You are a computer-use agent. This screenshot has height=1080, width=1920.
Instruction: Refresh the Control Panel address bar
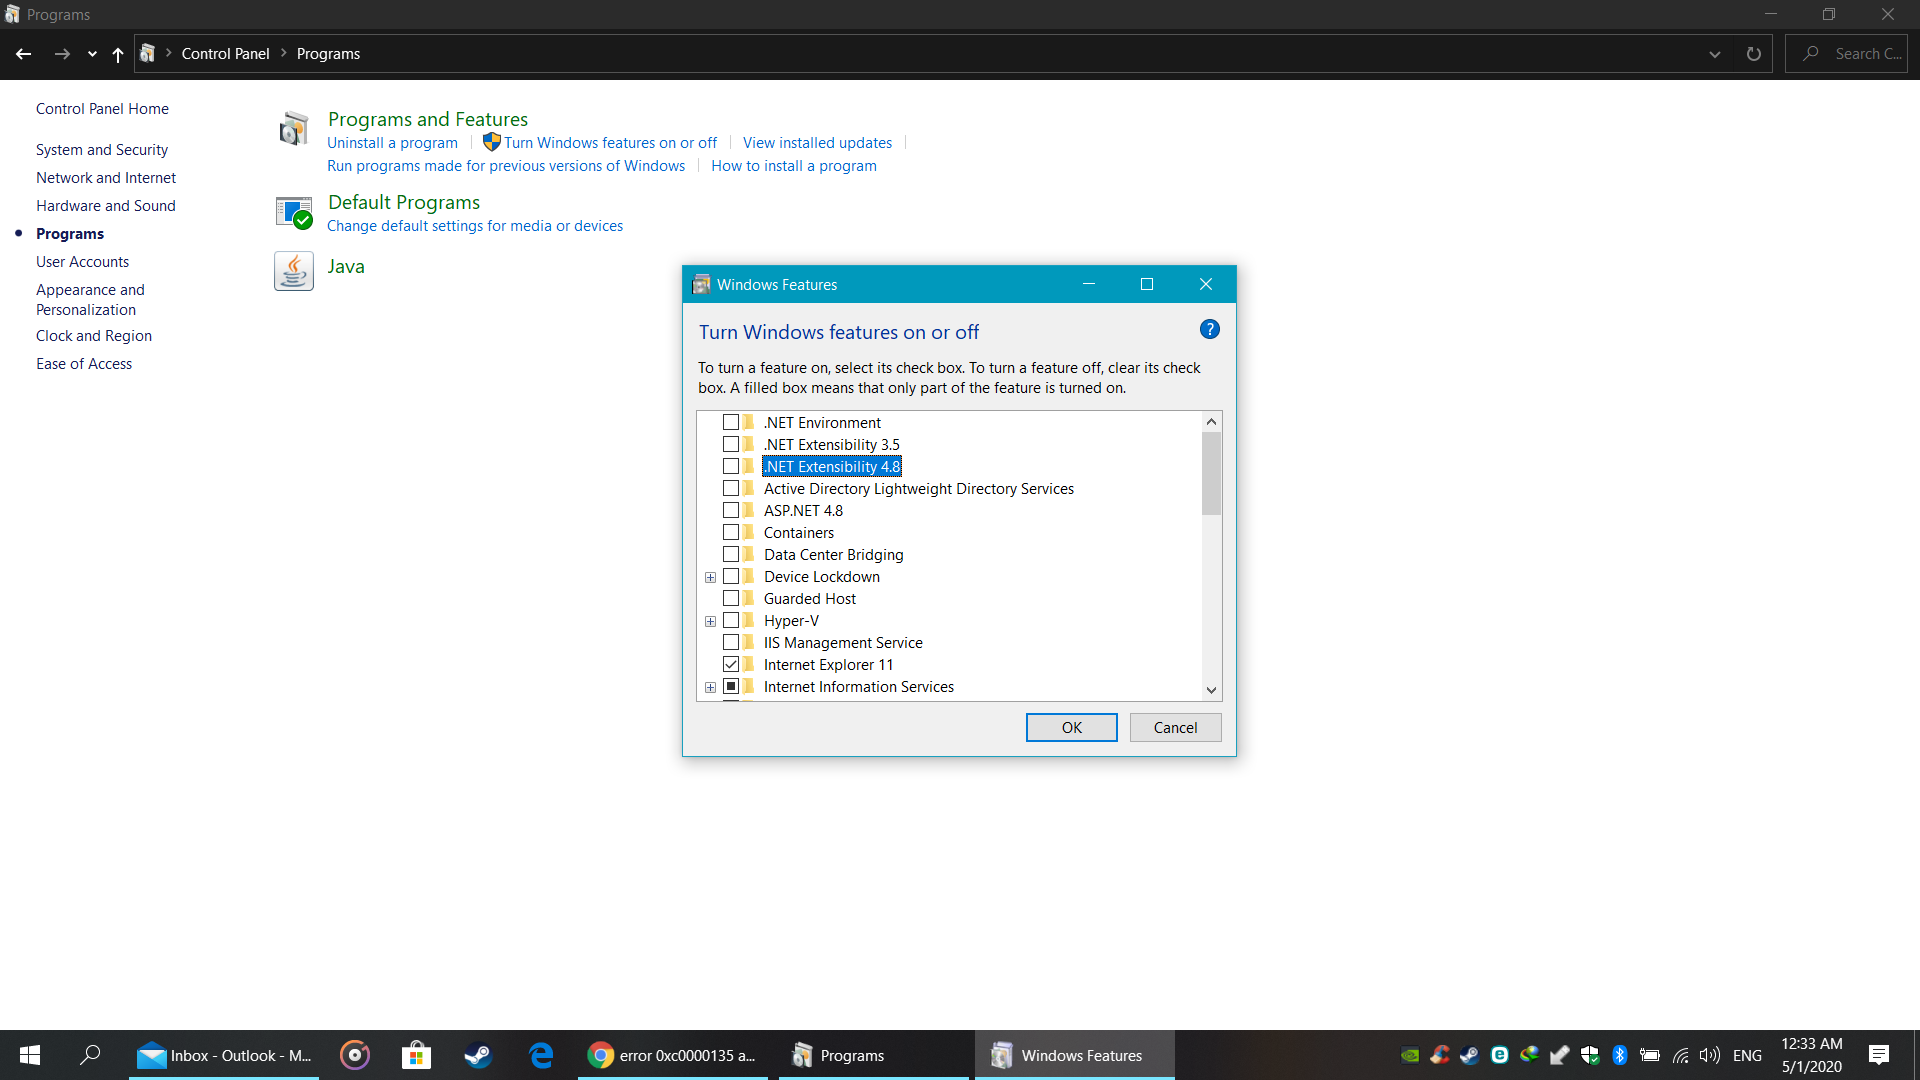pos(1753,54)
